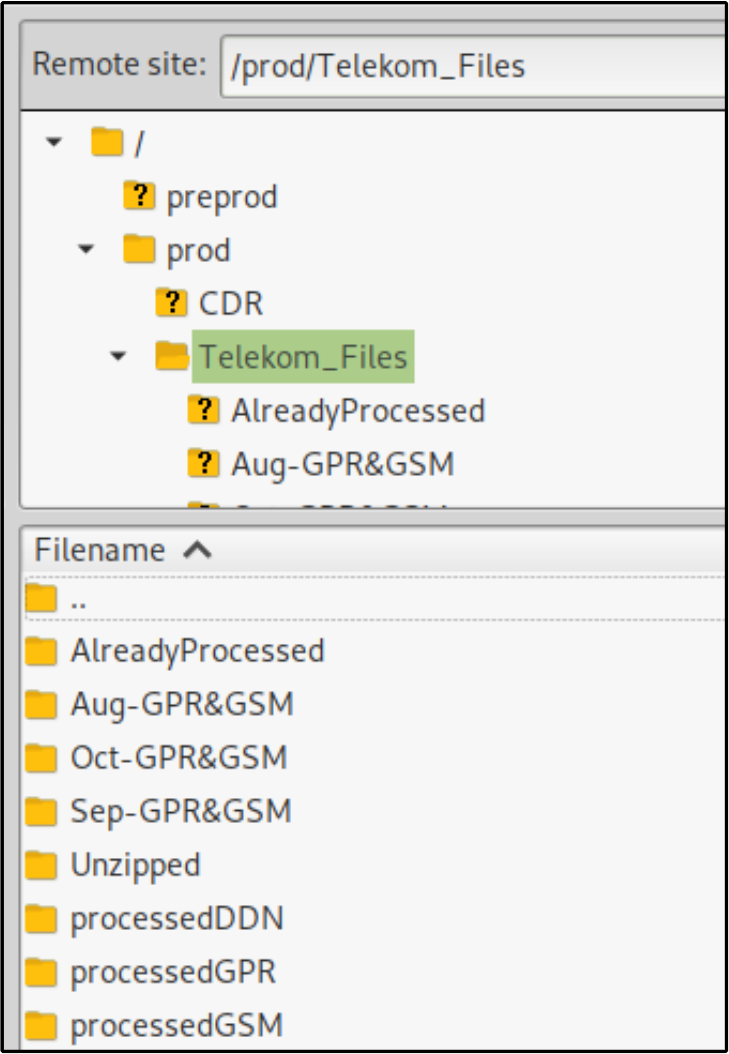Click the Remote site path field

[x=470, y=66]
